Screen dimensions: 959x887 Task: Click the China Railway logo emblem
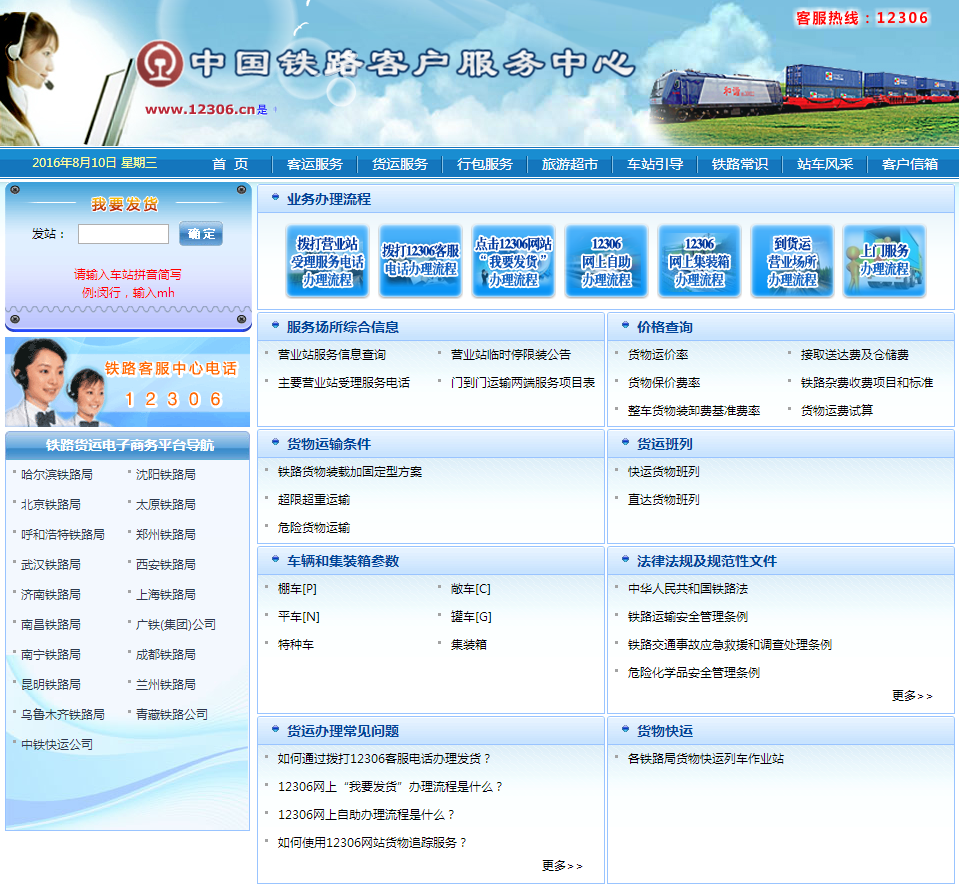(160, 63)
